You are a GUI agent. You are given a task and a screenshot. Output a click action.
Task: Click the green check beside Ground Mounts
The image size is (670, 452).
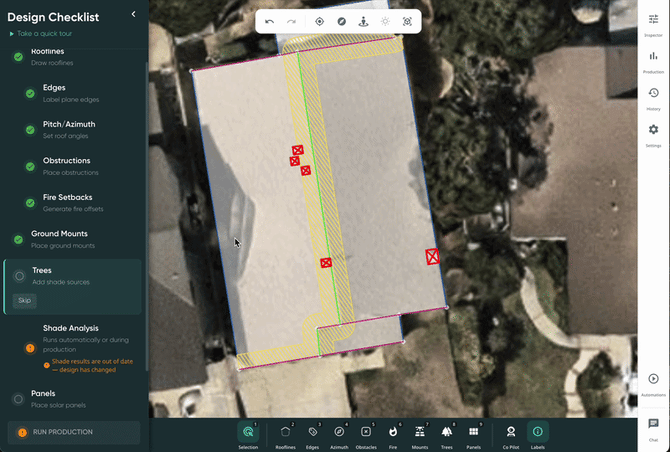pos(18,240)
